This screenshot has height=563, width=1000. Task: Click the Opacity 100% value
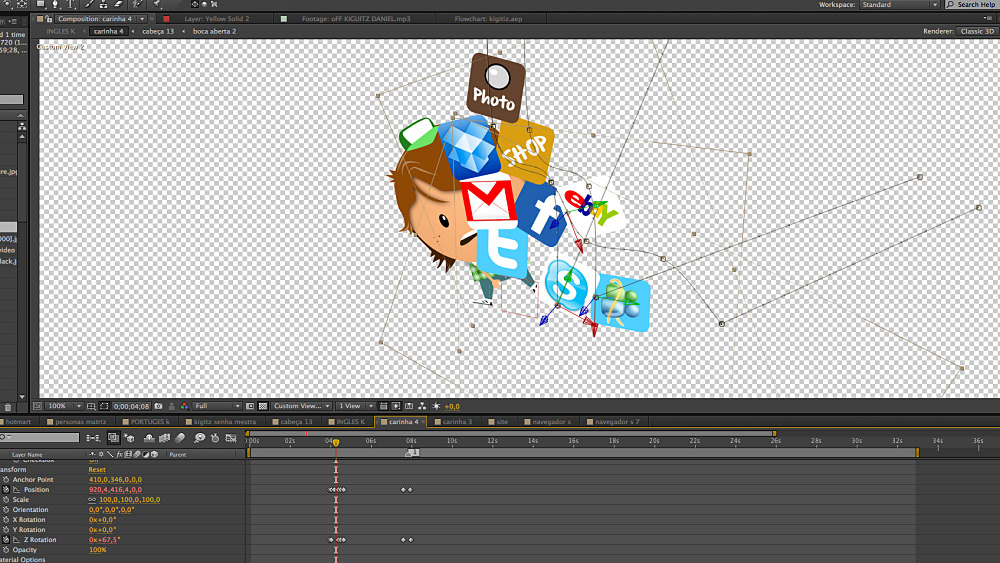[x=97, y=550]
